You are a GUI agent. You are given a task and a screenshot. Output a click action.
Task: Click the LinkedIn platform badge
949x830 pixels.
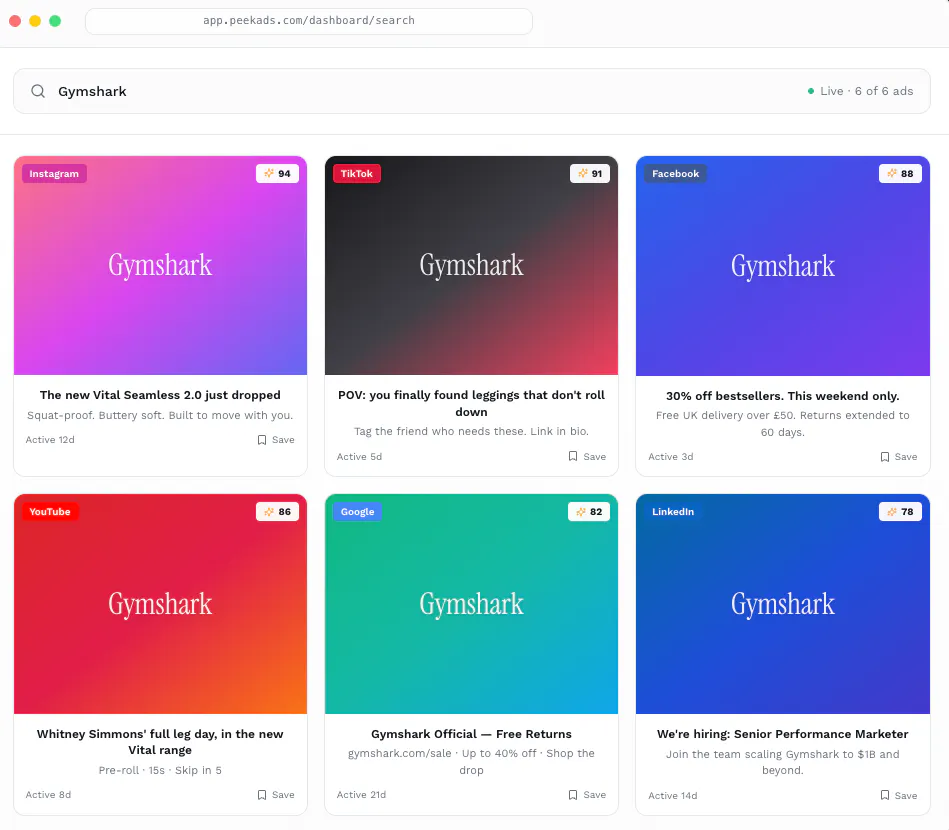tap(672, 511)
